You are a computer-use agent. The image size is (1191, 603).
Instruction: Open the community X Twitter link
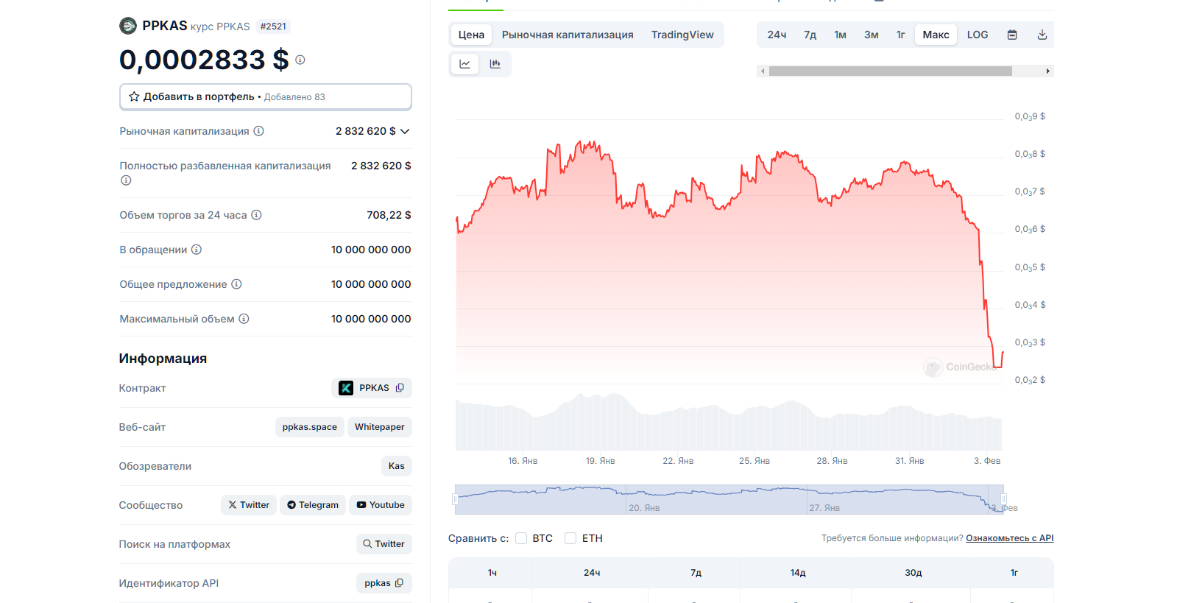(248, 505)
